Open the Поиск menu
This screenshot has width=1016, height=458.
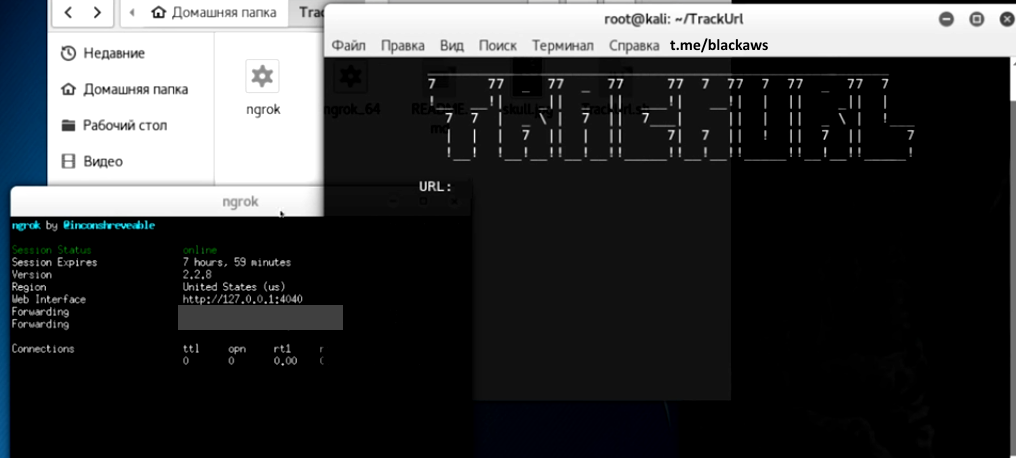pyautogui.click(x=497, y=45)
